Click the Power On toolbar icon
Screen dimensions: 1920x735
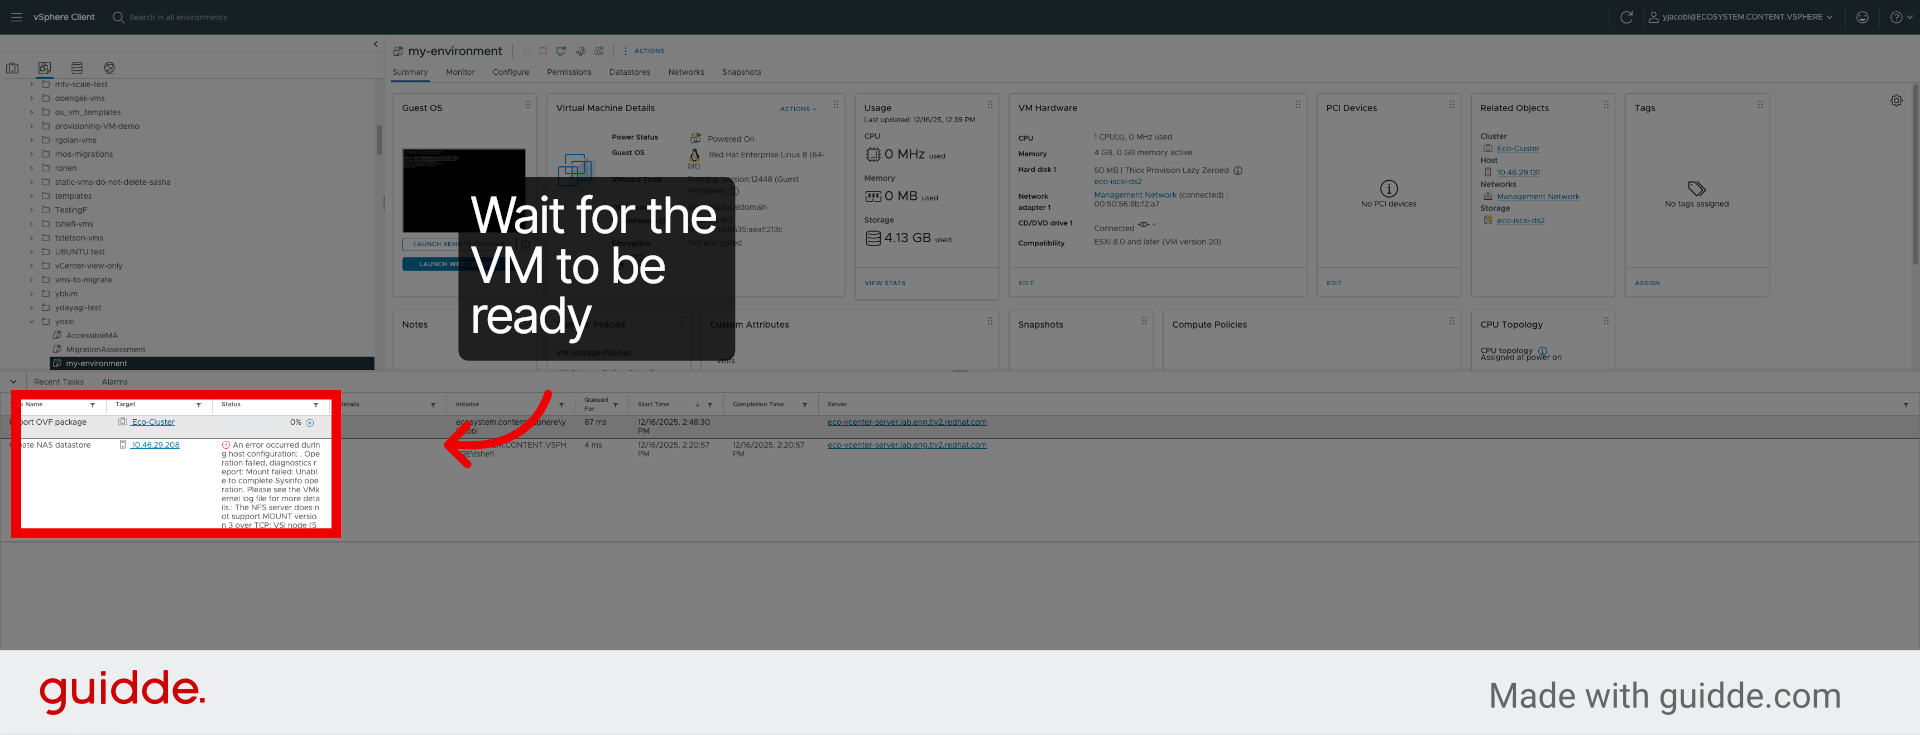pyautogui.click(x=526, y=51)
